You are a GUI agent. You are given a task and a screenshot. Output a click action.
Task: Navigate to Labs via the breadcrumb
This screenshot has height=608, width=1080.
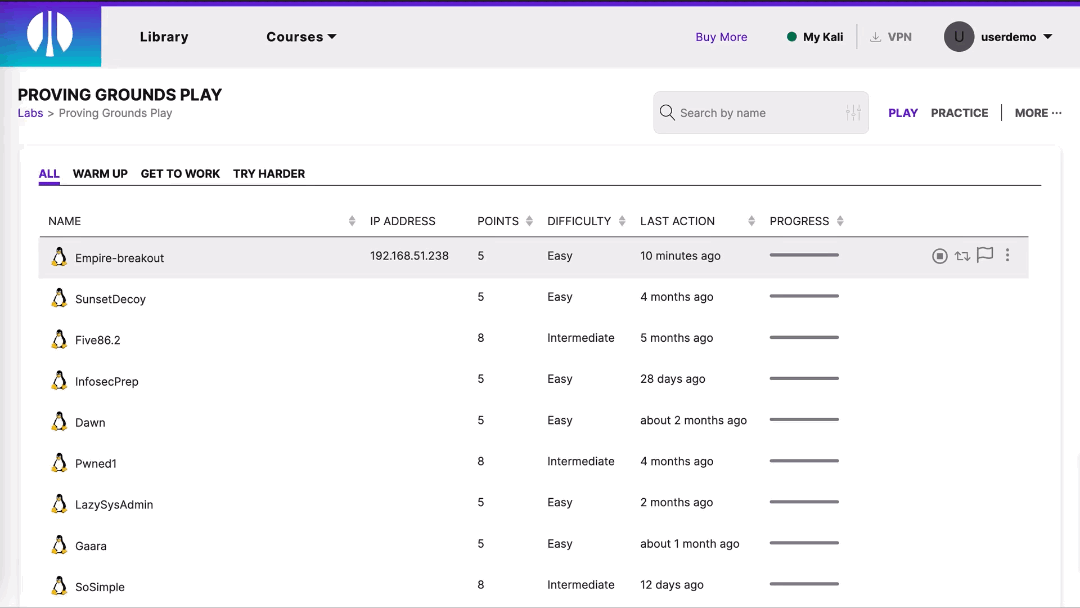(30, 113)
